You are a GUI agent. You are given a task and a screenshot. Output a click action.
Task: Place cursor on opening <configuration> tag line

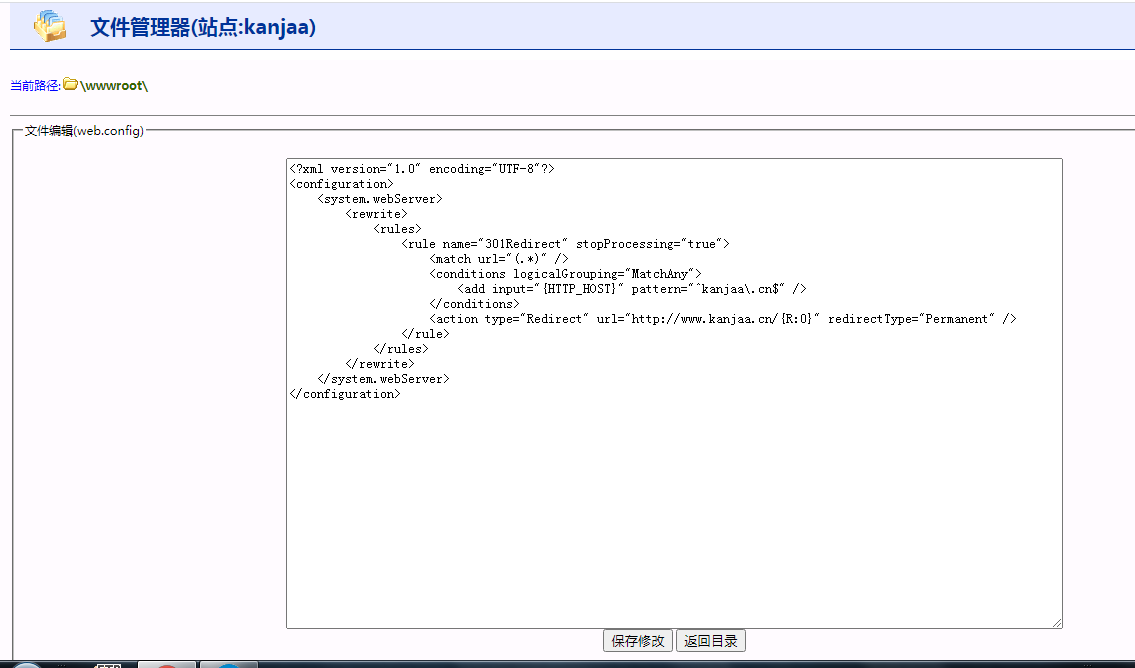click(341, 184)
